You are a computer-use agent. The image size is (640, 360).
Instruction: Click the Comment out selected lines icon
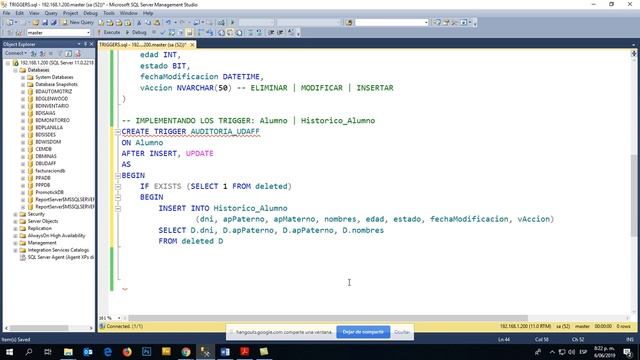click(x=251, y=32)
